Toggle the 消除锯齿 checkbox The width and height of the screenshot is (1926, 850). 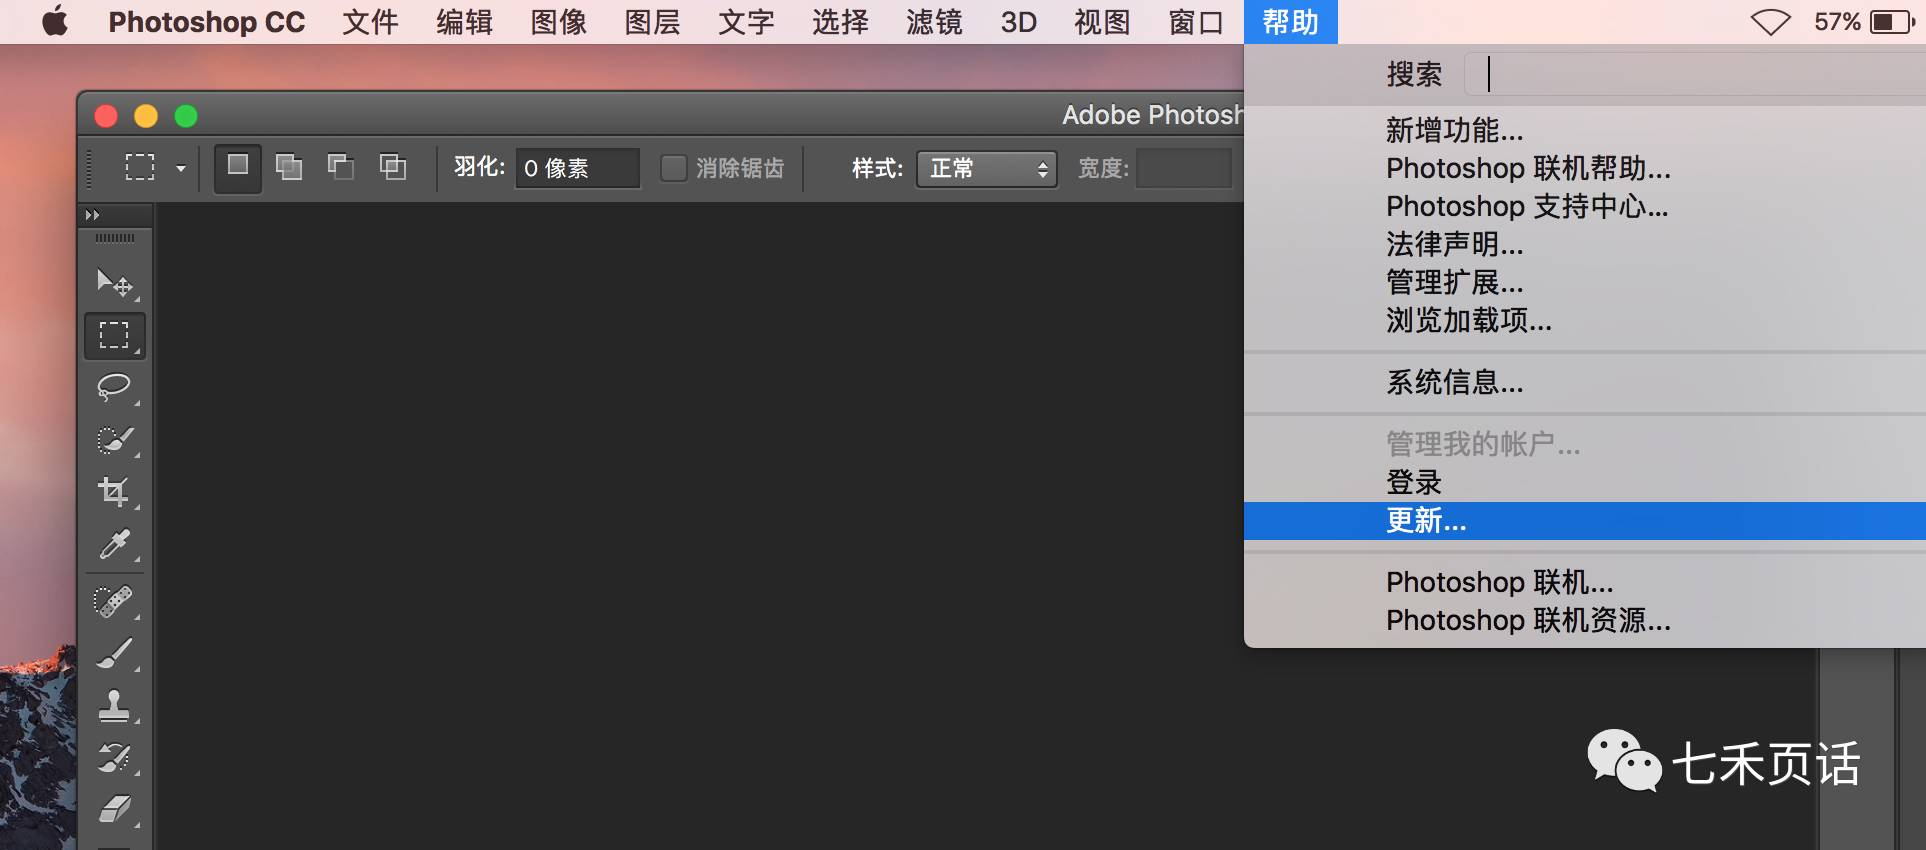pyautogui.click(x=673, y=168)
